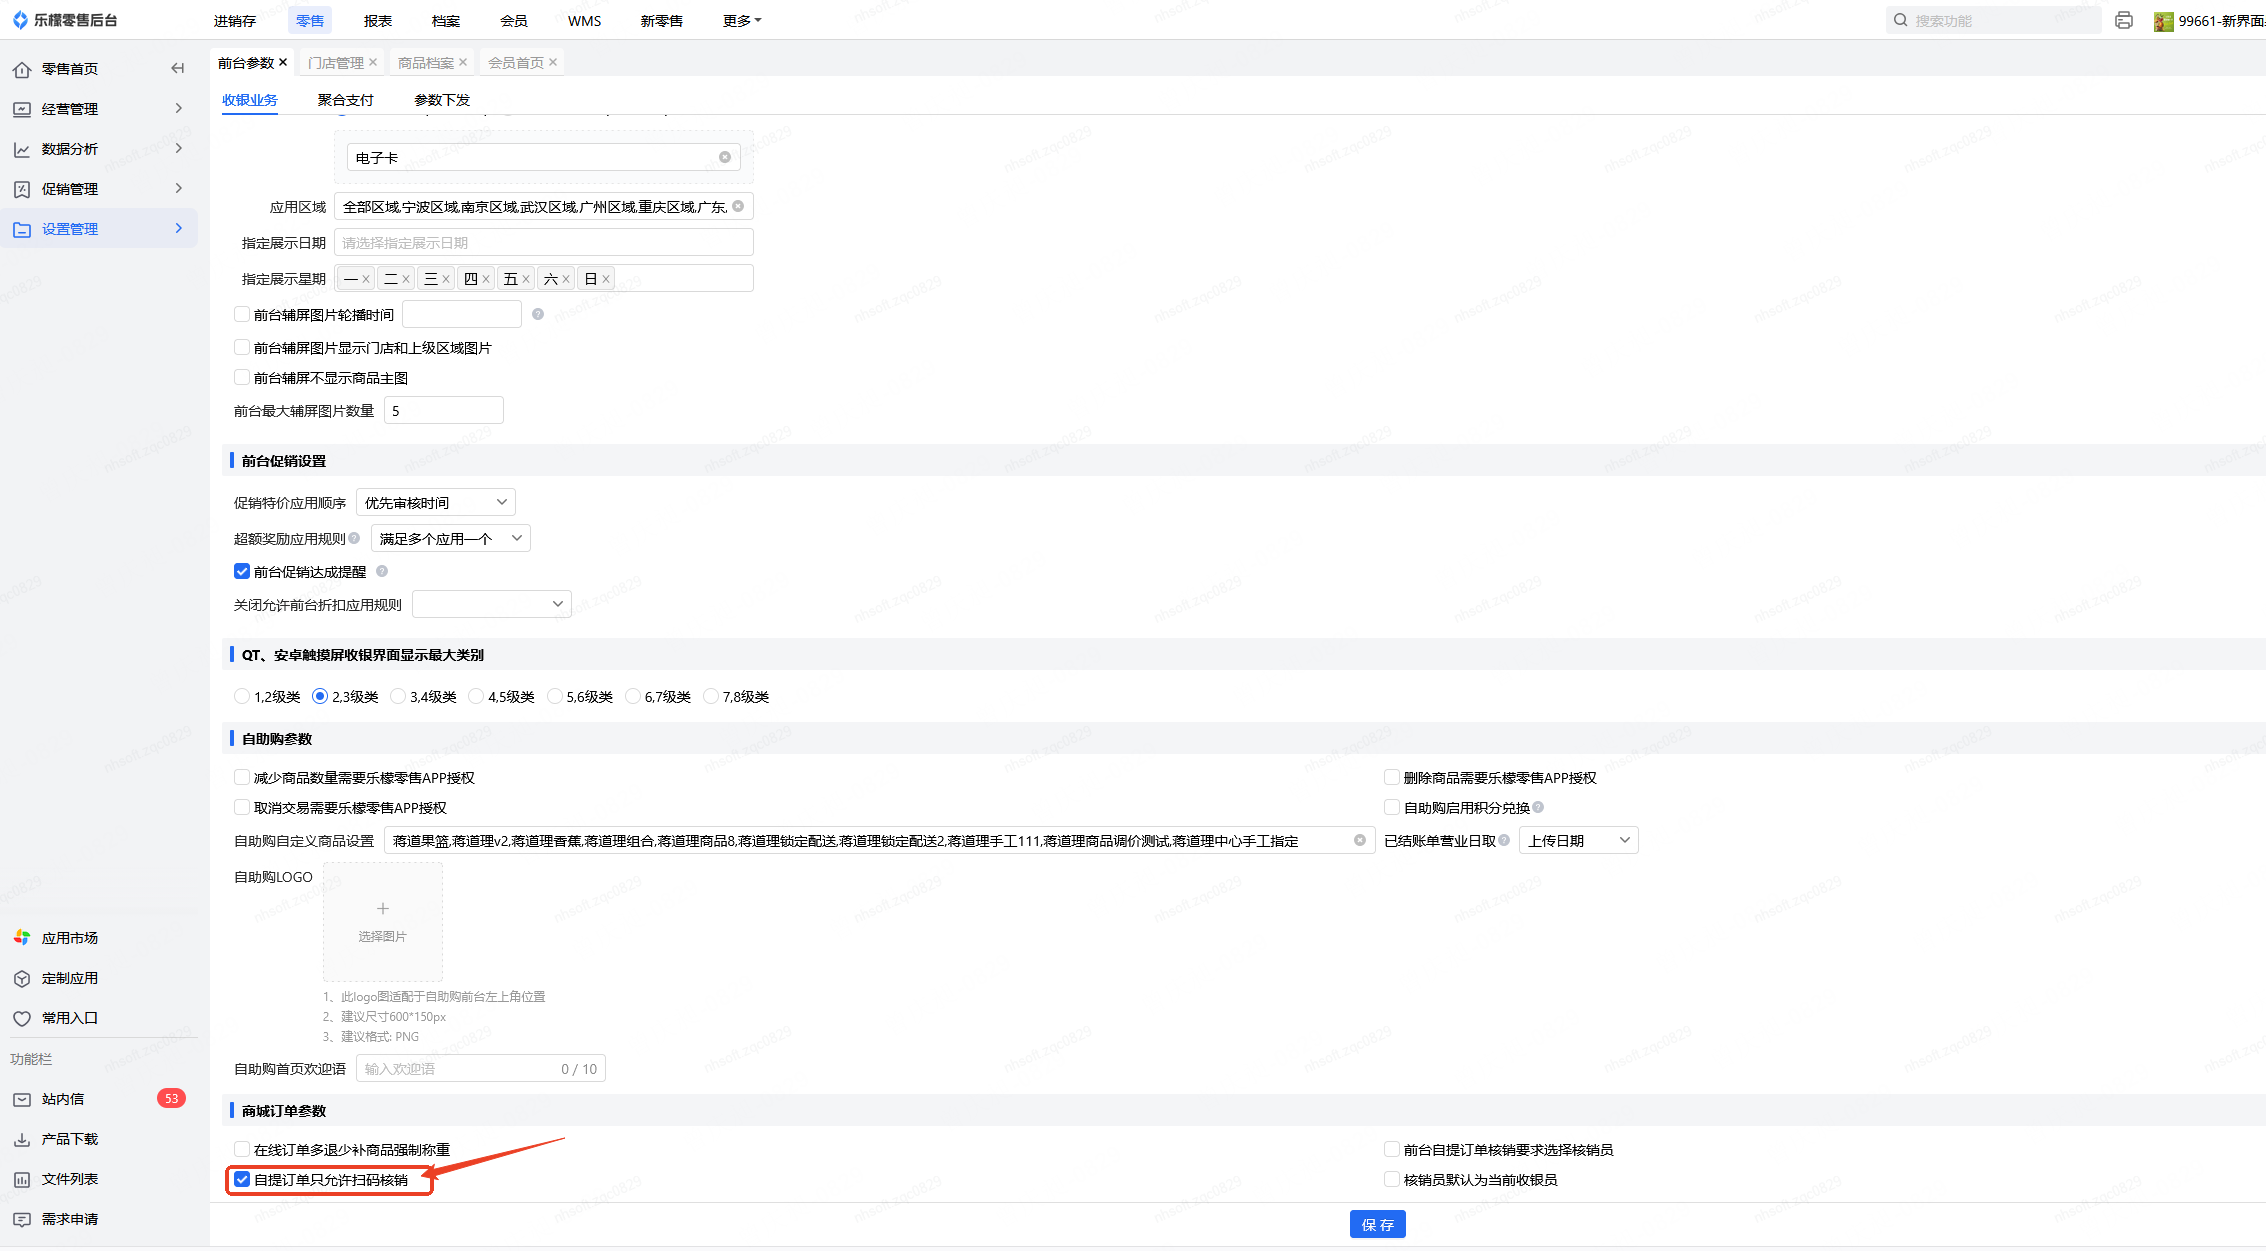Switch to the 聚合支付 tab
Image resolution: width=2266 pixels, height=1251 pixels.
(x=345, y=100)
